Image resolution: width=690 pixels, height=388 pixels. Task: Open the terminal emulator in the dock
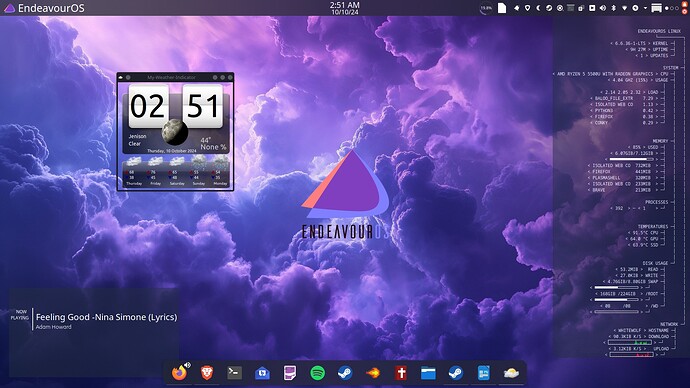[x=235, y=373]
